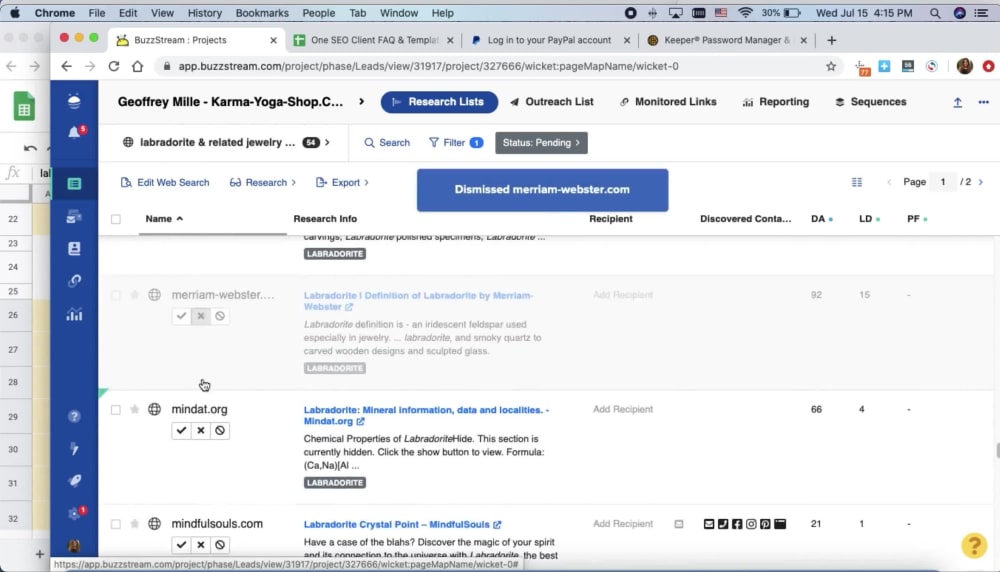Star the mindfulsouls.com row
This screenshot has height=572, width=1000.
pyautogui.click(x=135, y=524)
